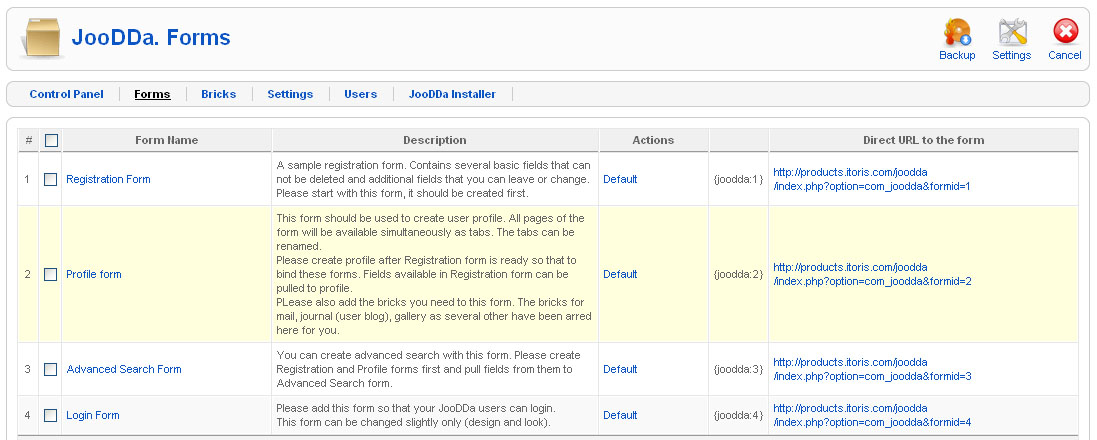Click Default action for Registration Form
This screenshot has width=1097, height=440.
point(620,179)
